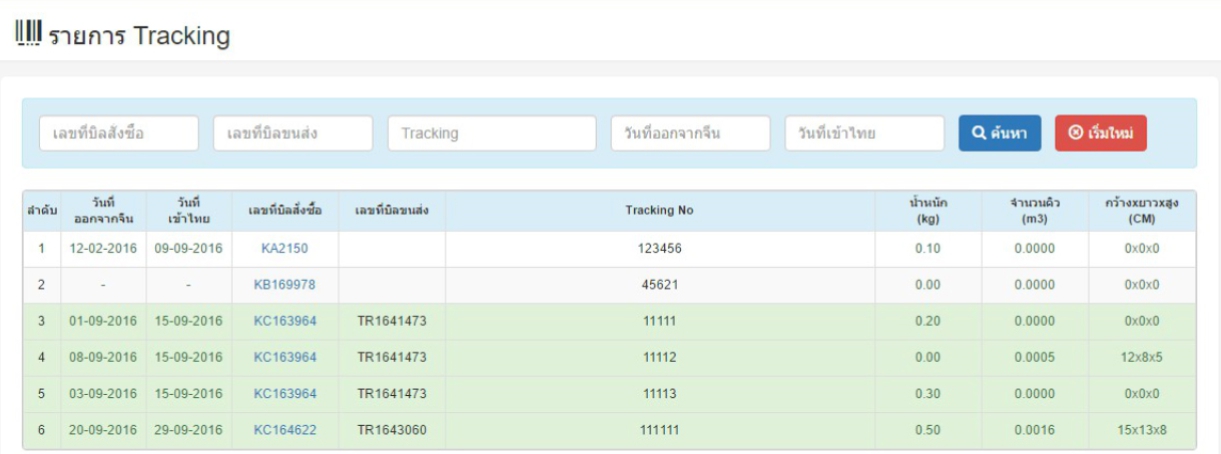Click TR1641473 in the tracking 11111 row
1221x454 pixels.
point(392,321)
